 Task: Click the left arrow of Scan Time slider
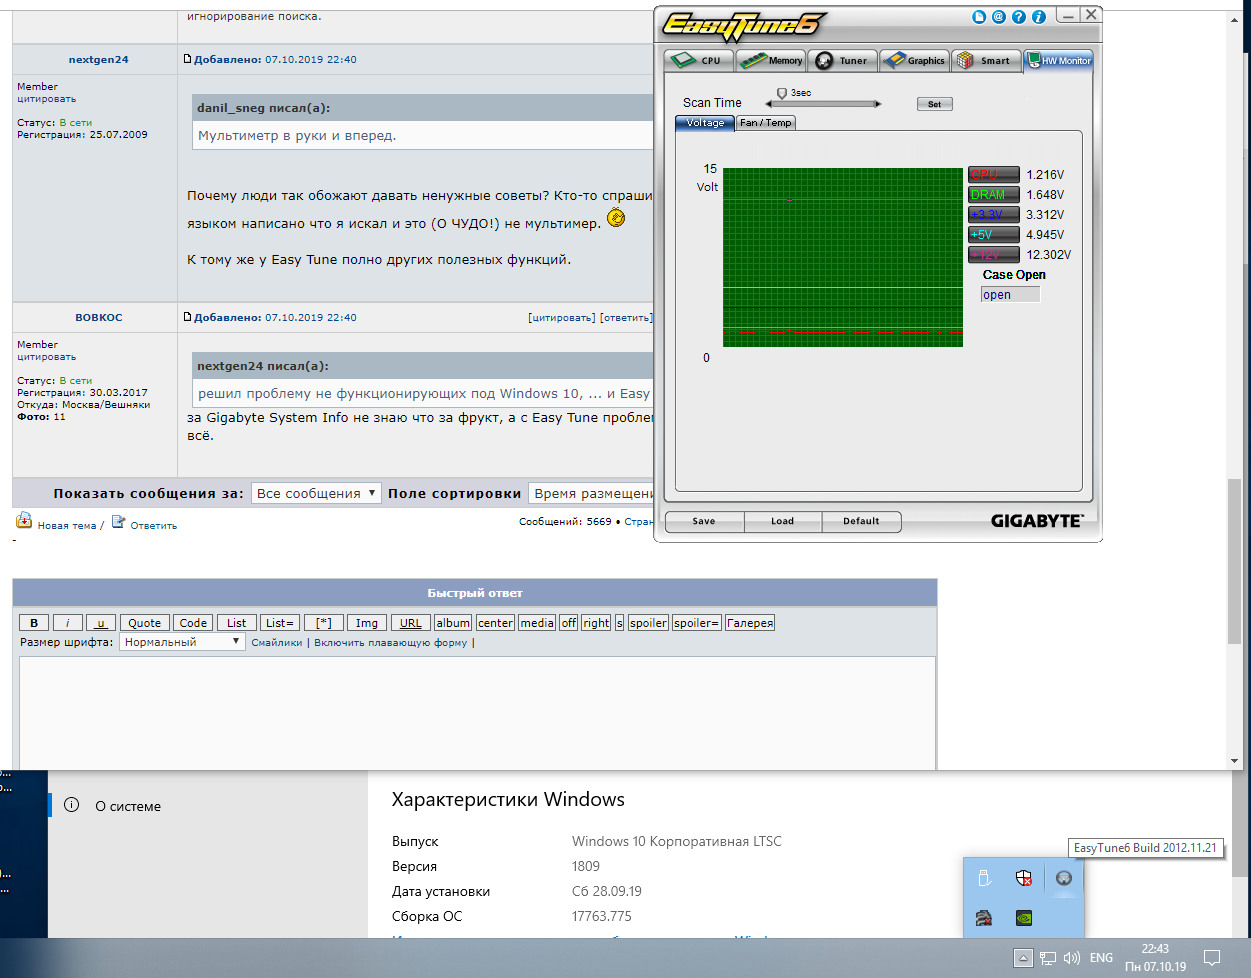[x=770, y=104]
